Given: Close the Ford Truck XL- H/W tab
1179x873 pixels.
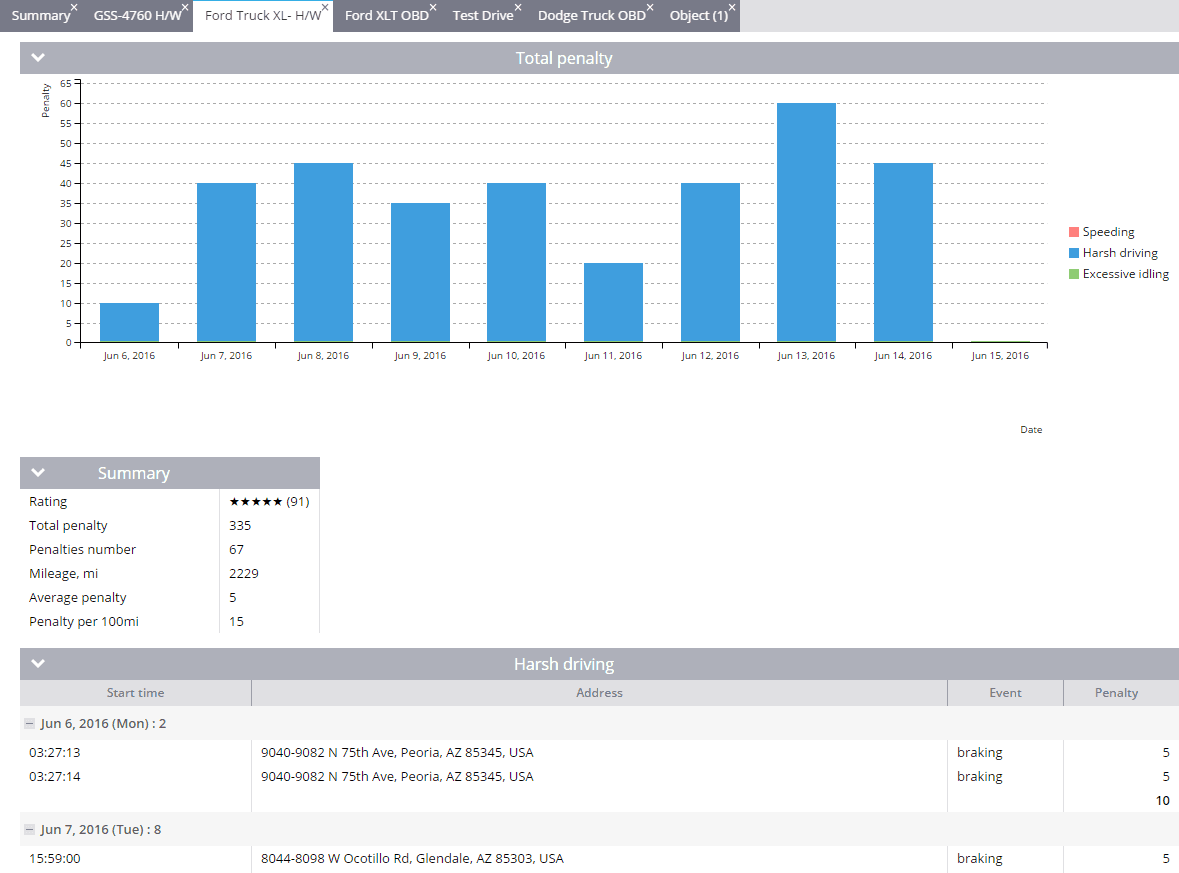Looking at the screenshot, I should click(325, 7).
